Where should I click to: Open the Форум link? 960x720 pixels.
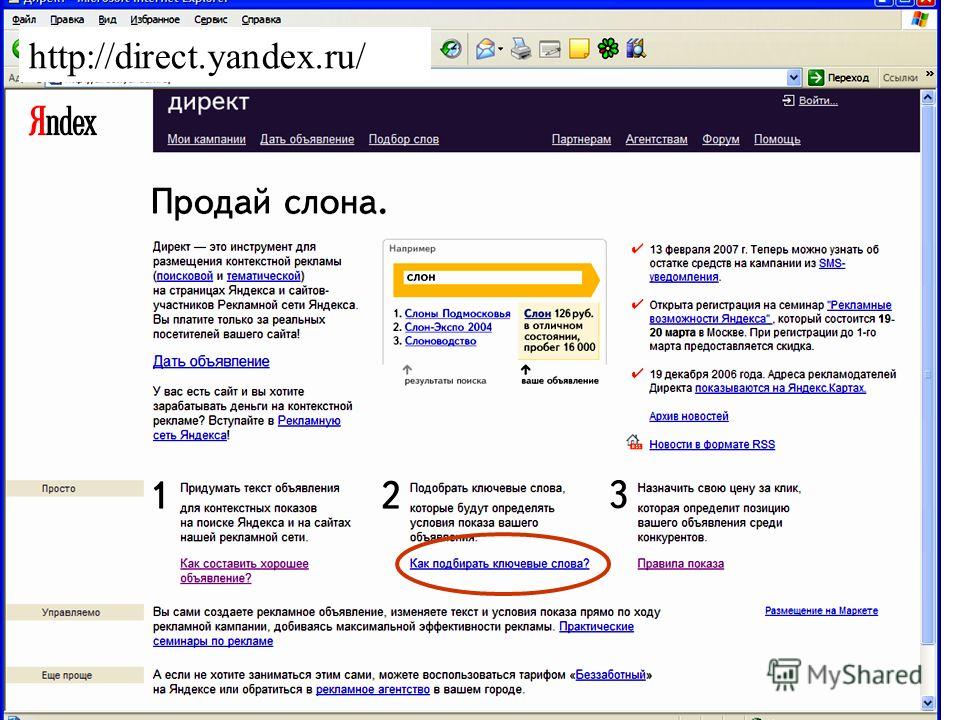pos(721,140)
